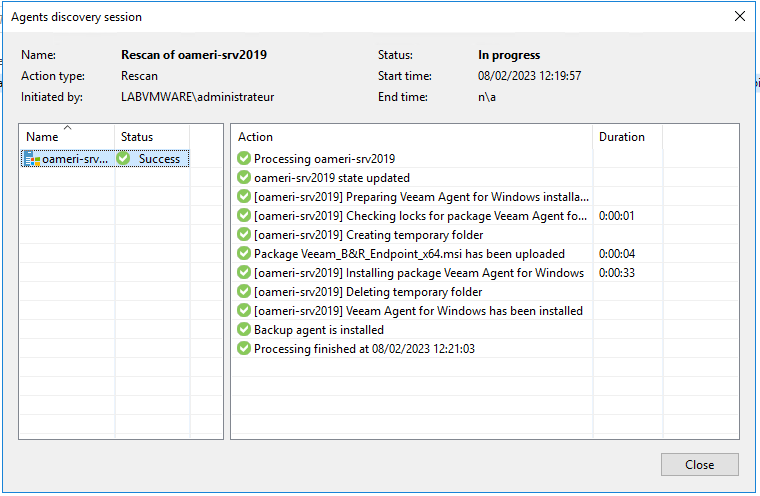Screen dimensions: 760x496
Task: Click success icon beside Package uploaded entry
Action: [x=244, y=253]
